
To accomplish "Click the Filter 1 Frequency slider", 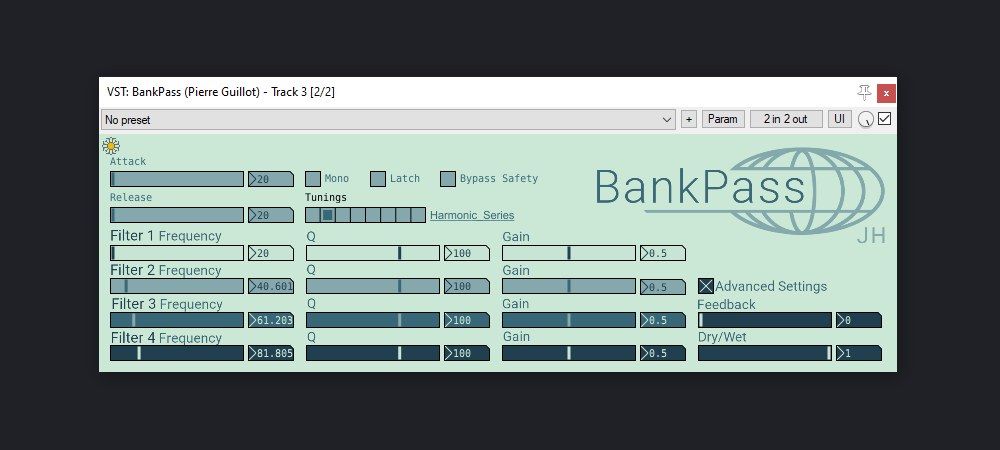I will pyautogui.click(x=177, y=253).
